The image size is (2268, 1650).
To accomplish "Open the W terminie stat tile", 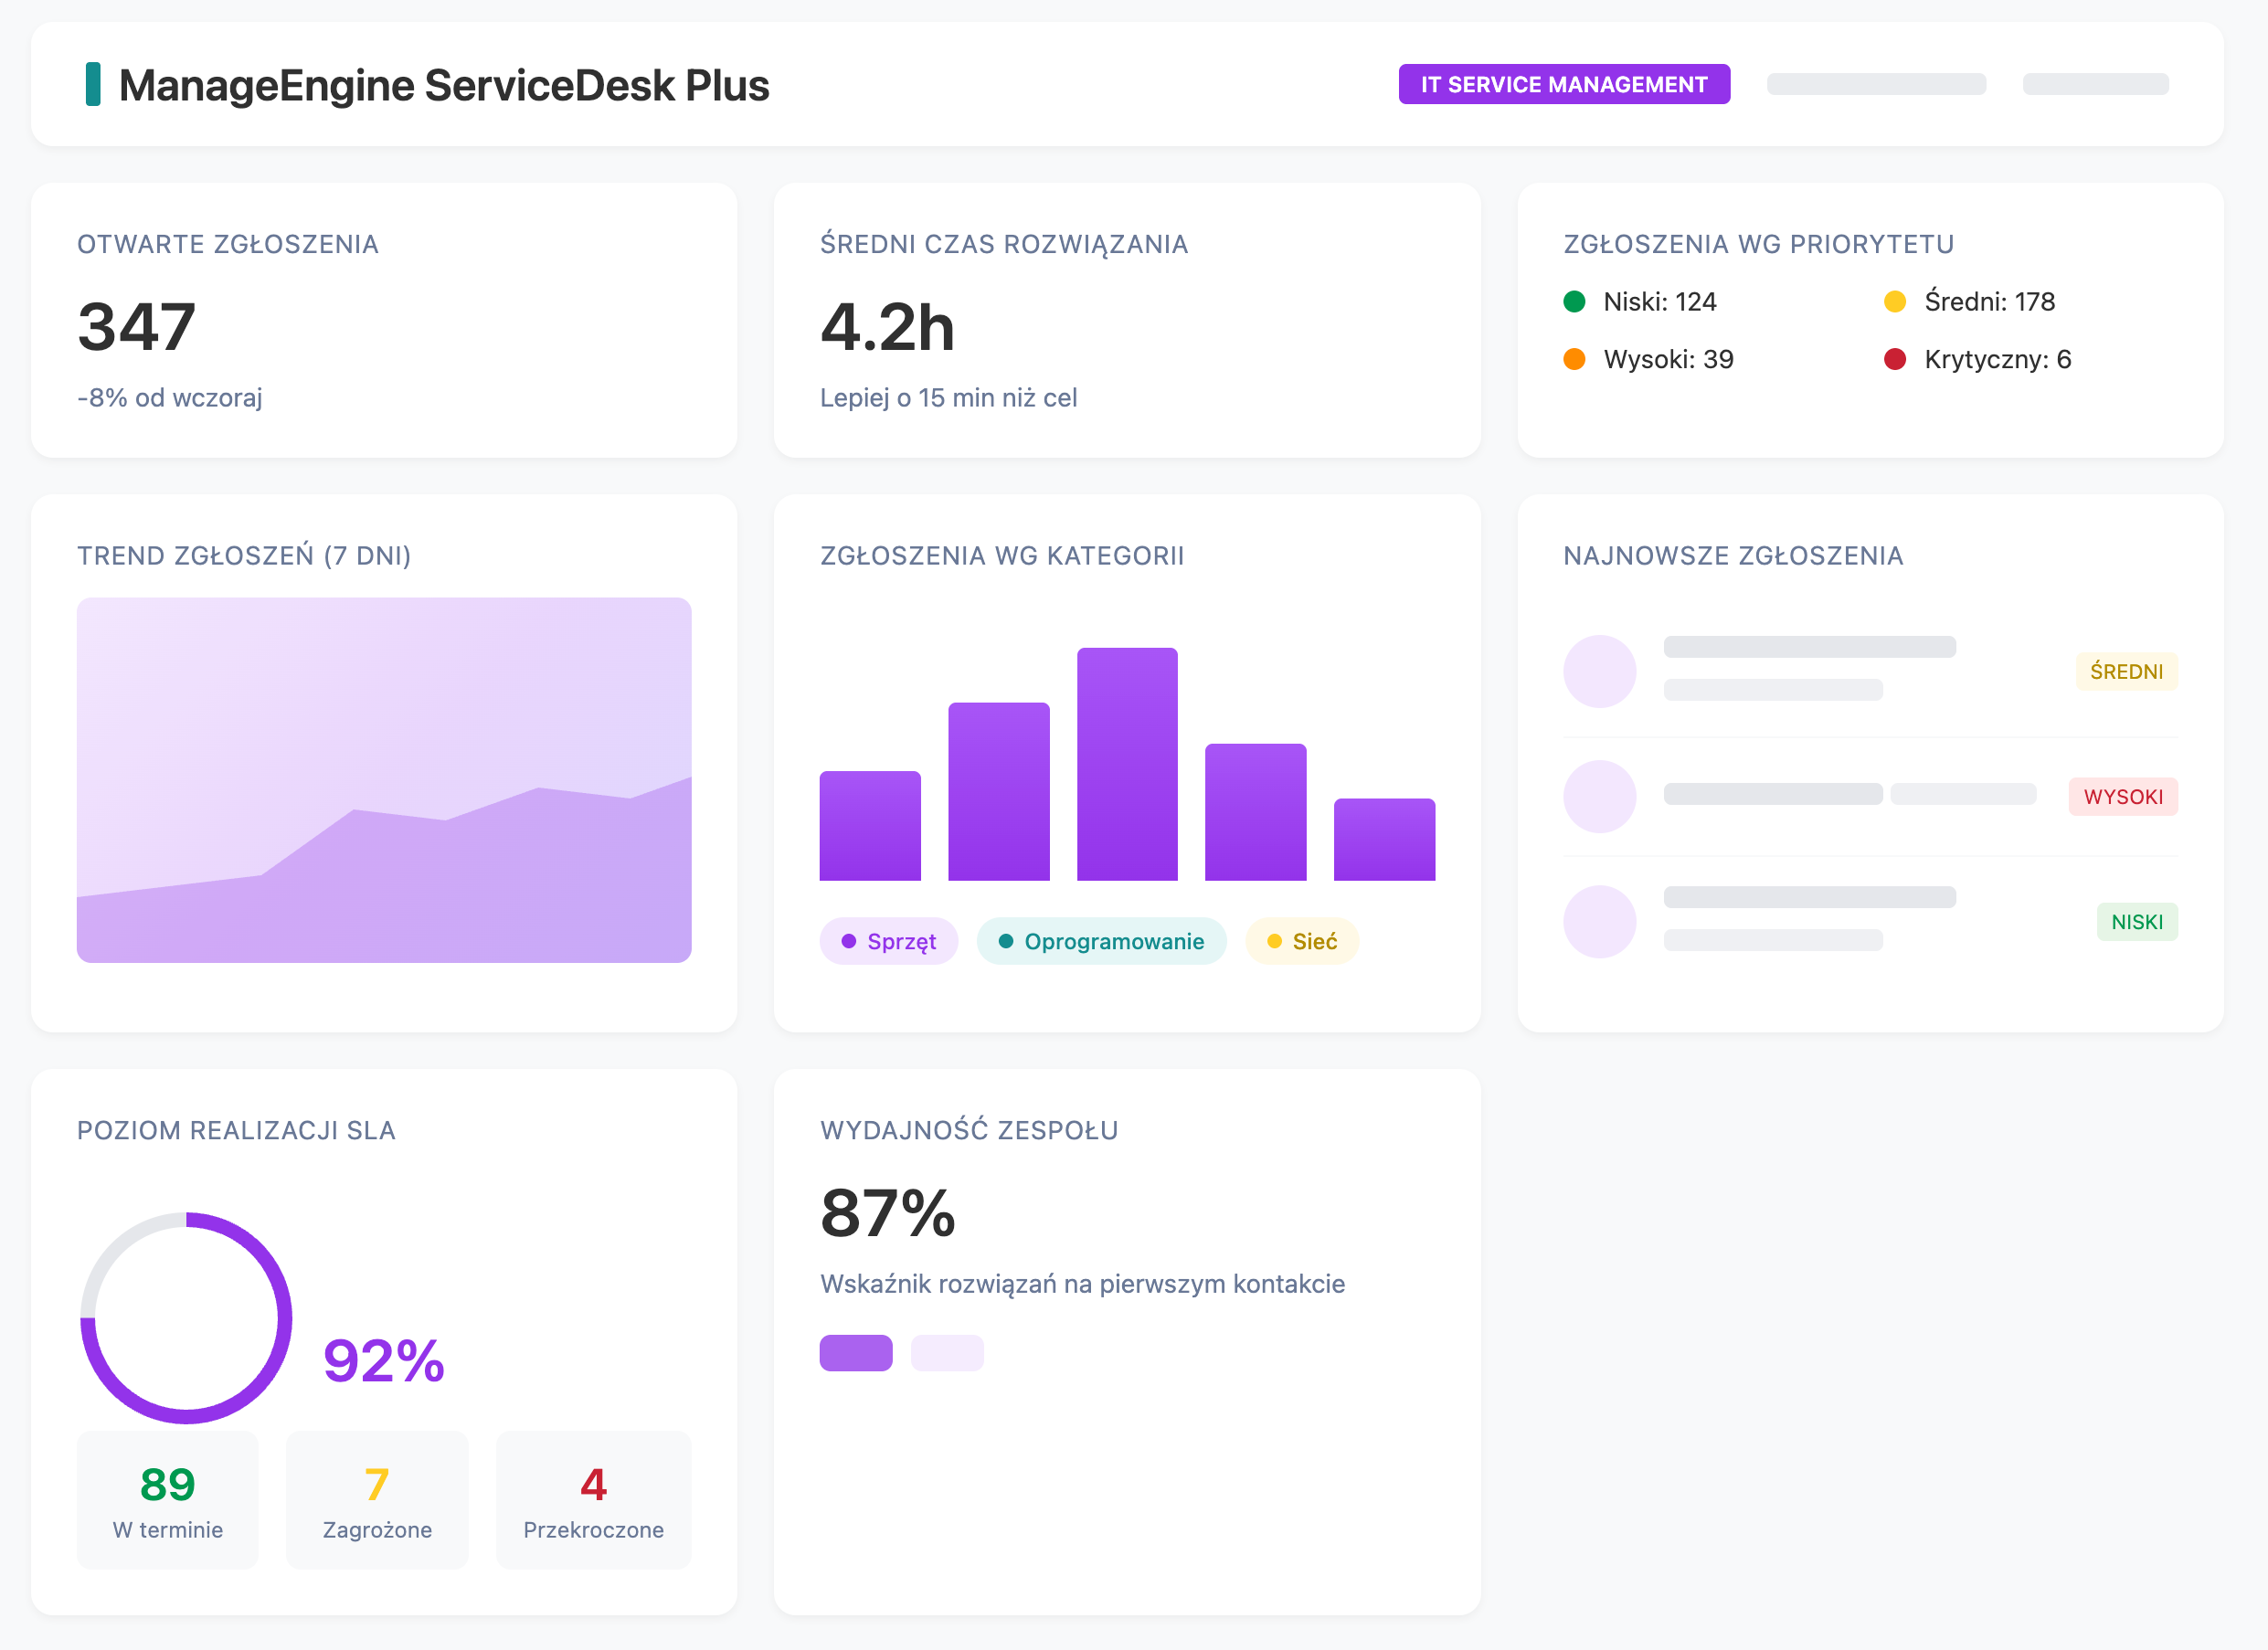I will point(167,1499).
